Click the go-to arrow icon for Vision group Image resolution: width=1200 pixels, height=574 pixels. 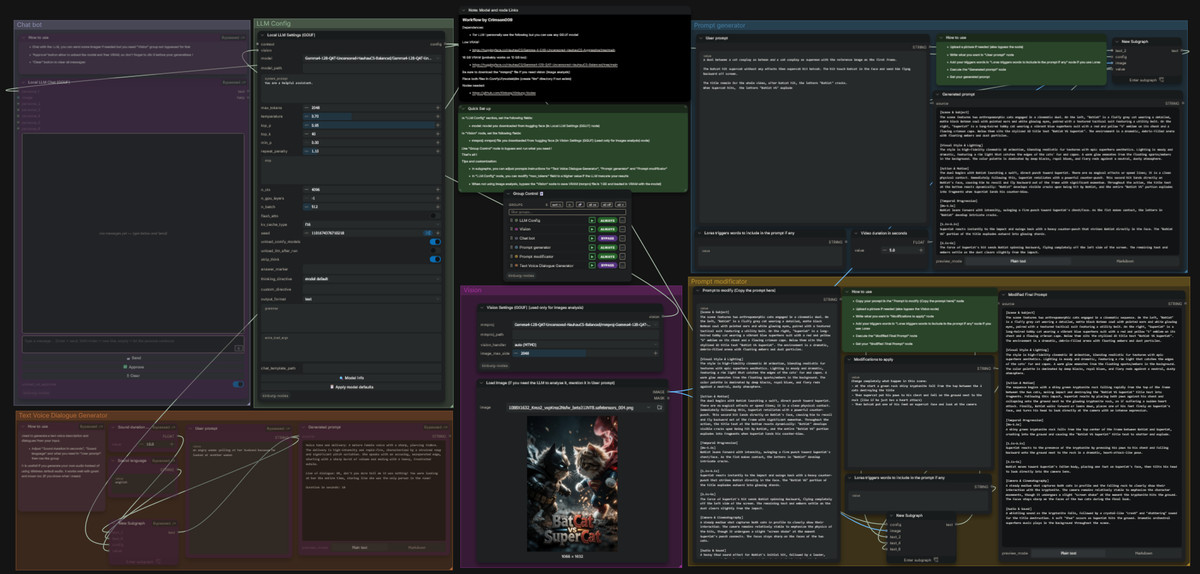tap(592, 229)
